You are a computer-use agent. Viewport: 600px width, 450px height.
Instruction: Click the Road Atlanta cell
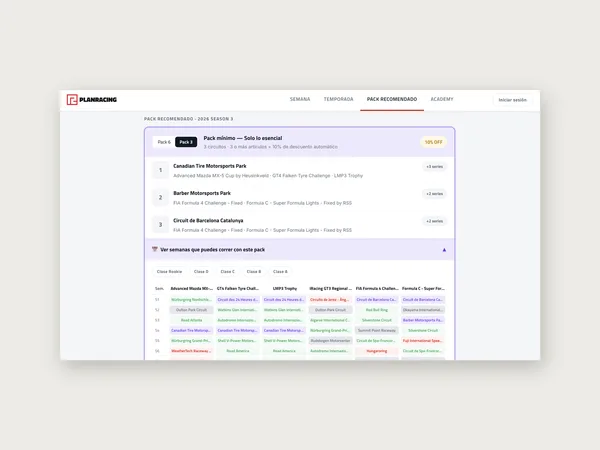[191, 320]
